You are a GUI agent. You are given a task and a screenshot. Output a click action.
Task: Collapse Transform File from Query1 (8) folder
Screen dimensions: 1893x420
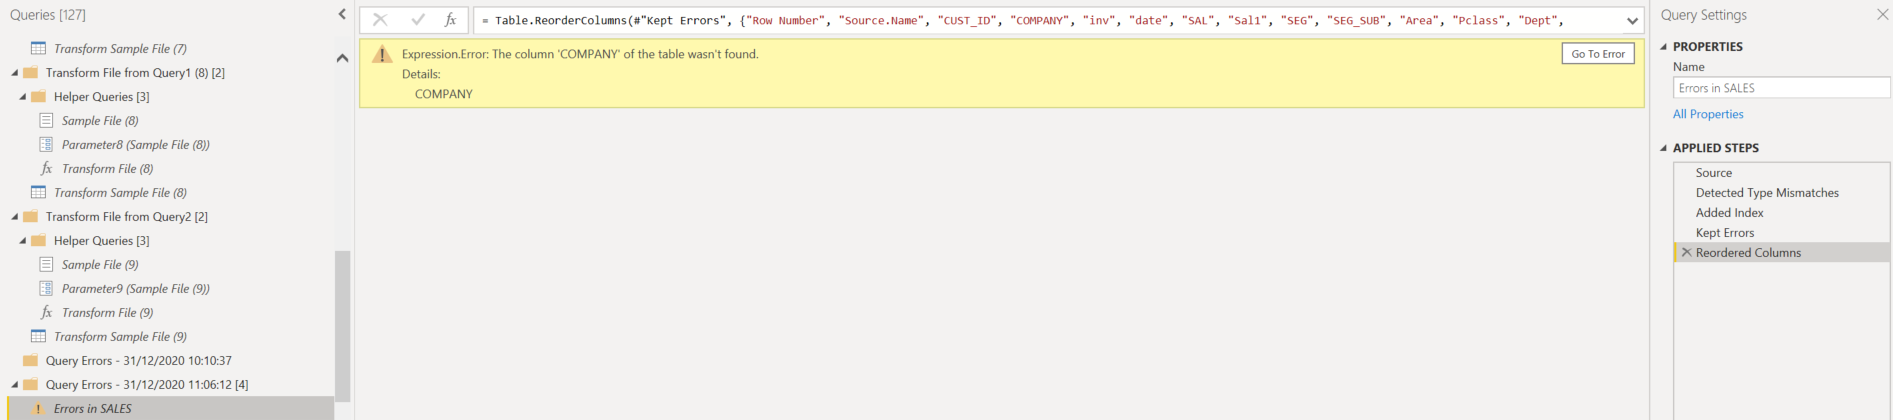pos(15,73)
